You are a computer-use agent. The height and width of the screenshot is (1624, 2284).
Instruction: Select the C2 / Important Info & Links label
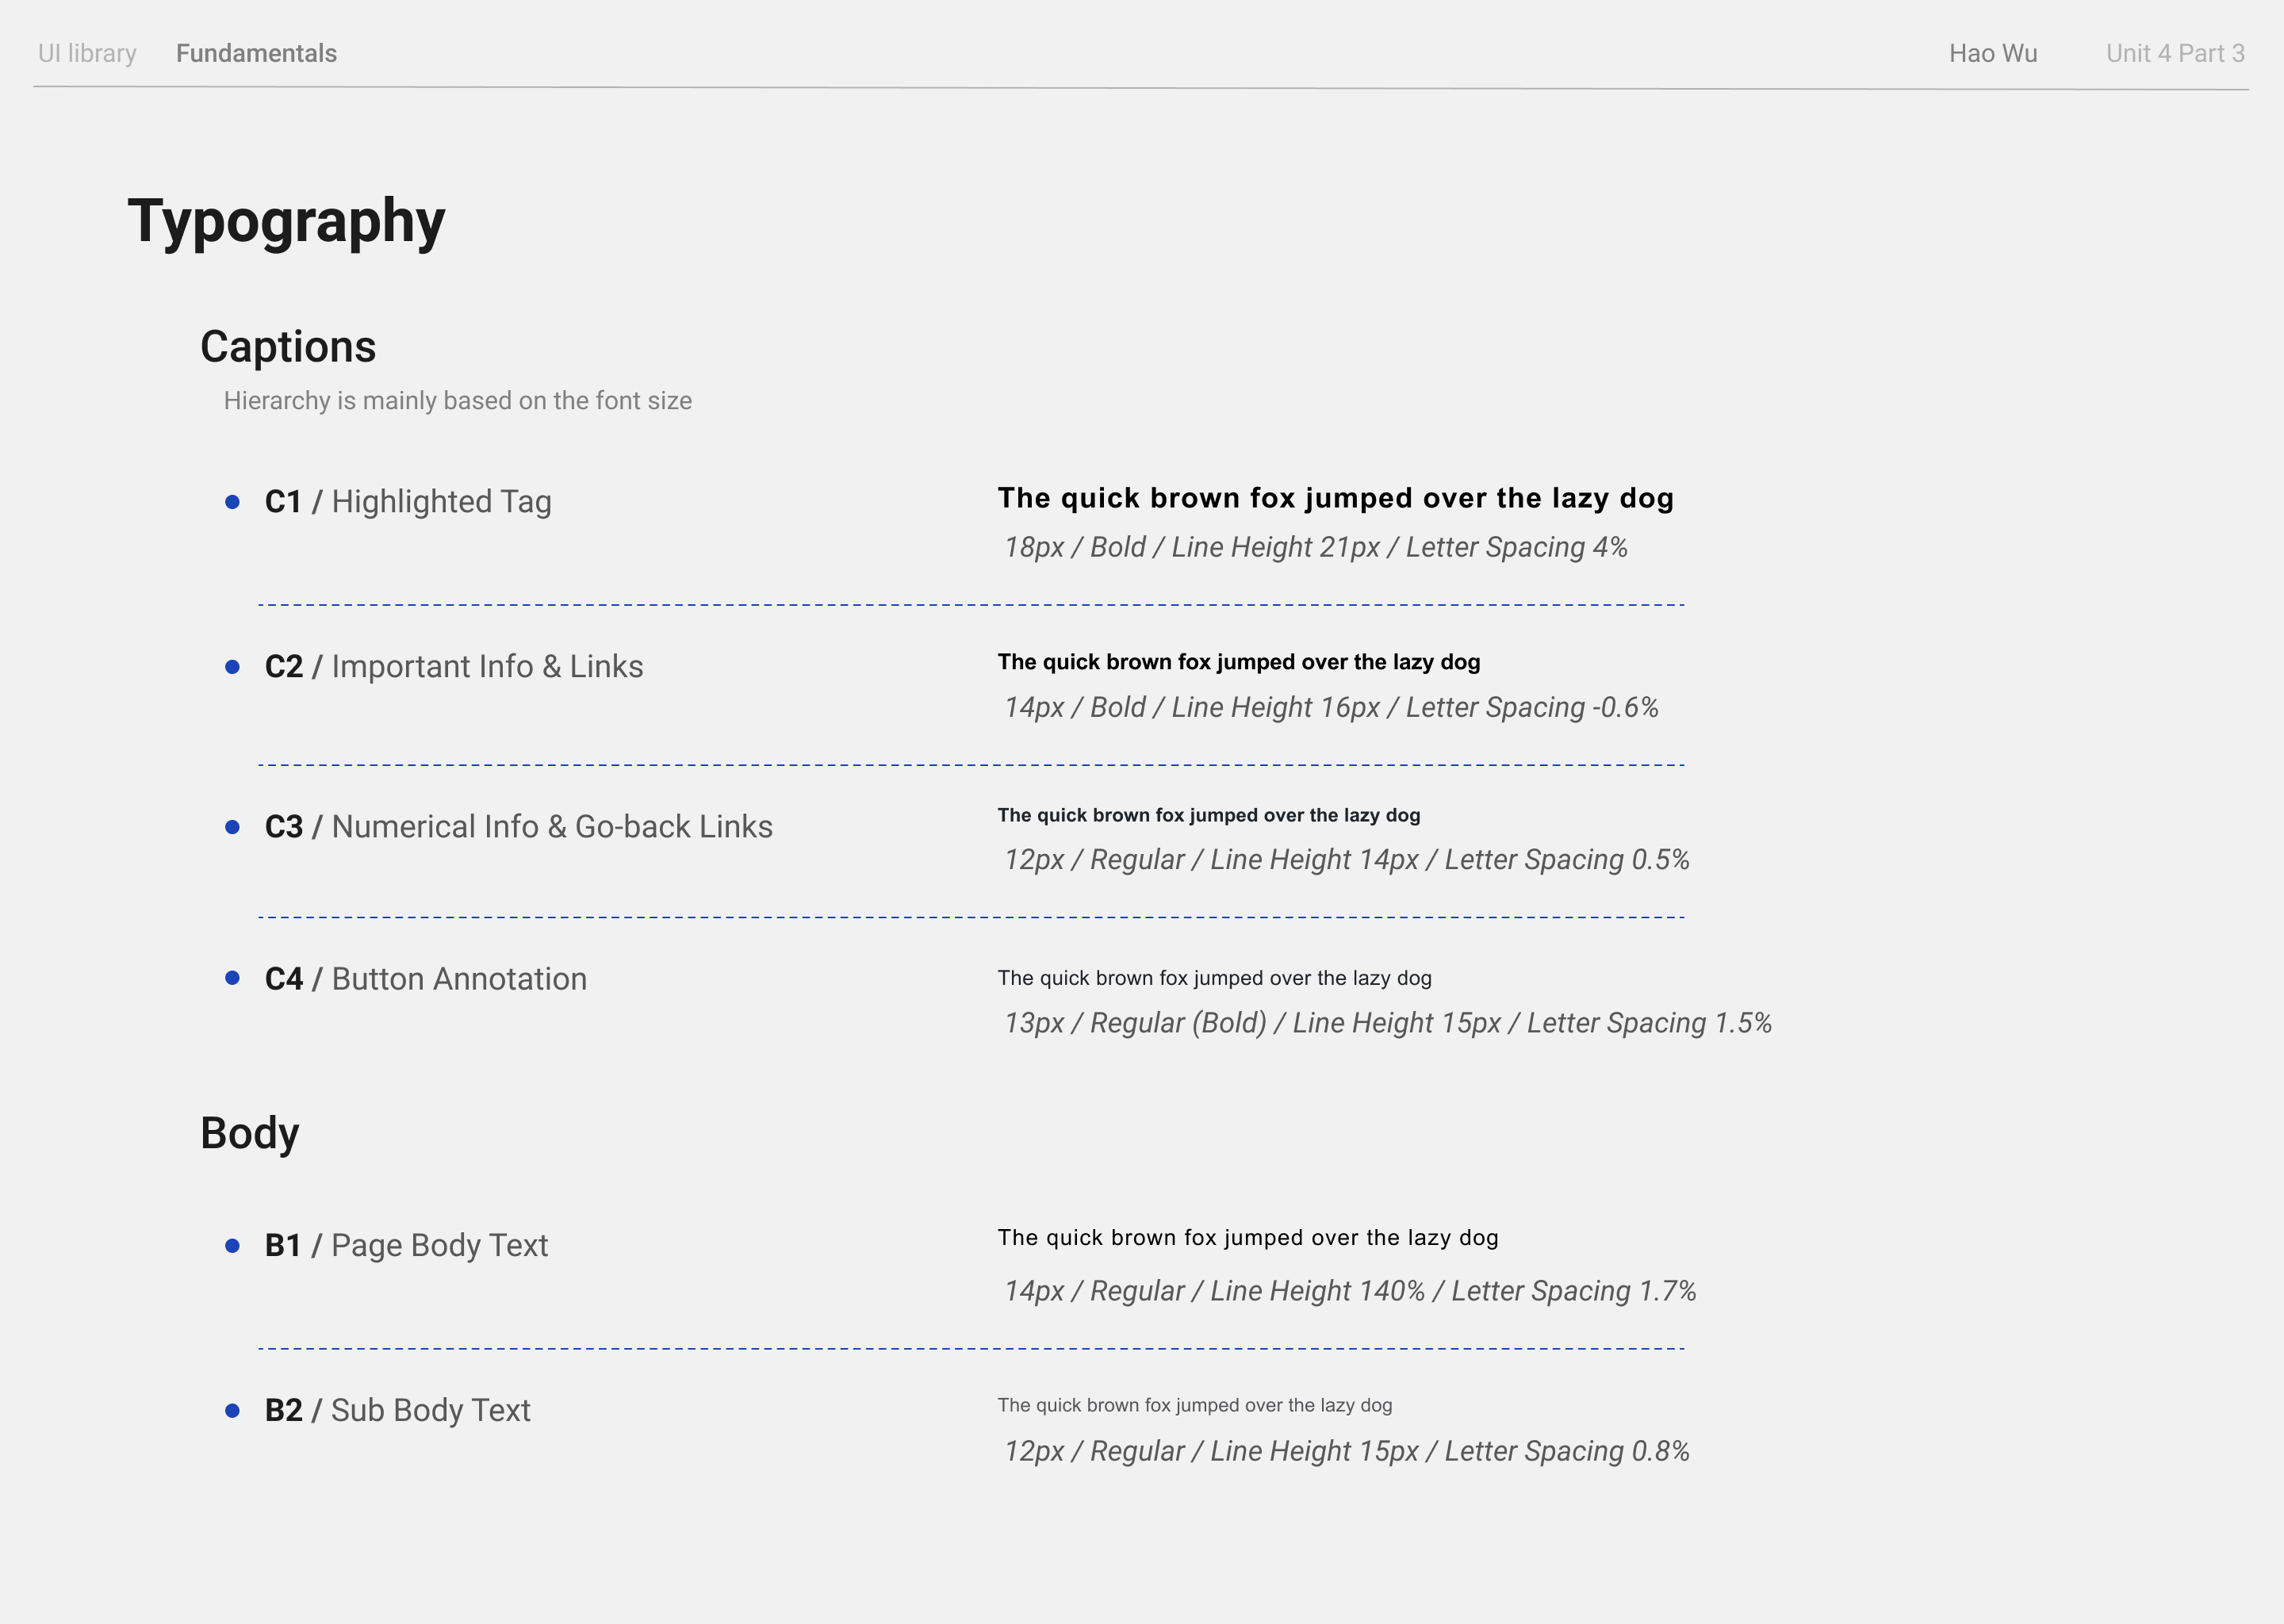(454, 667)
